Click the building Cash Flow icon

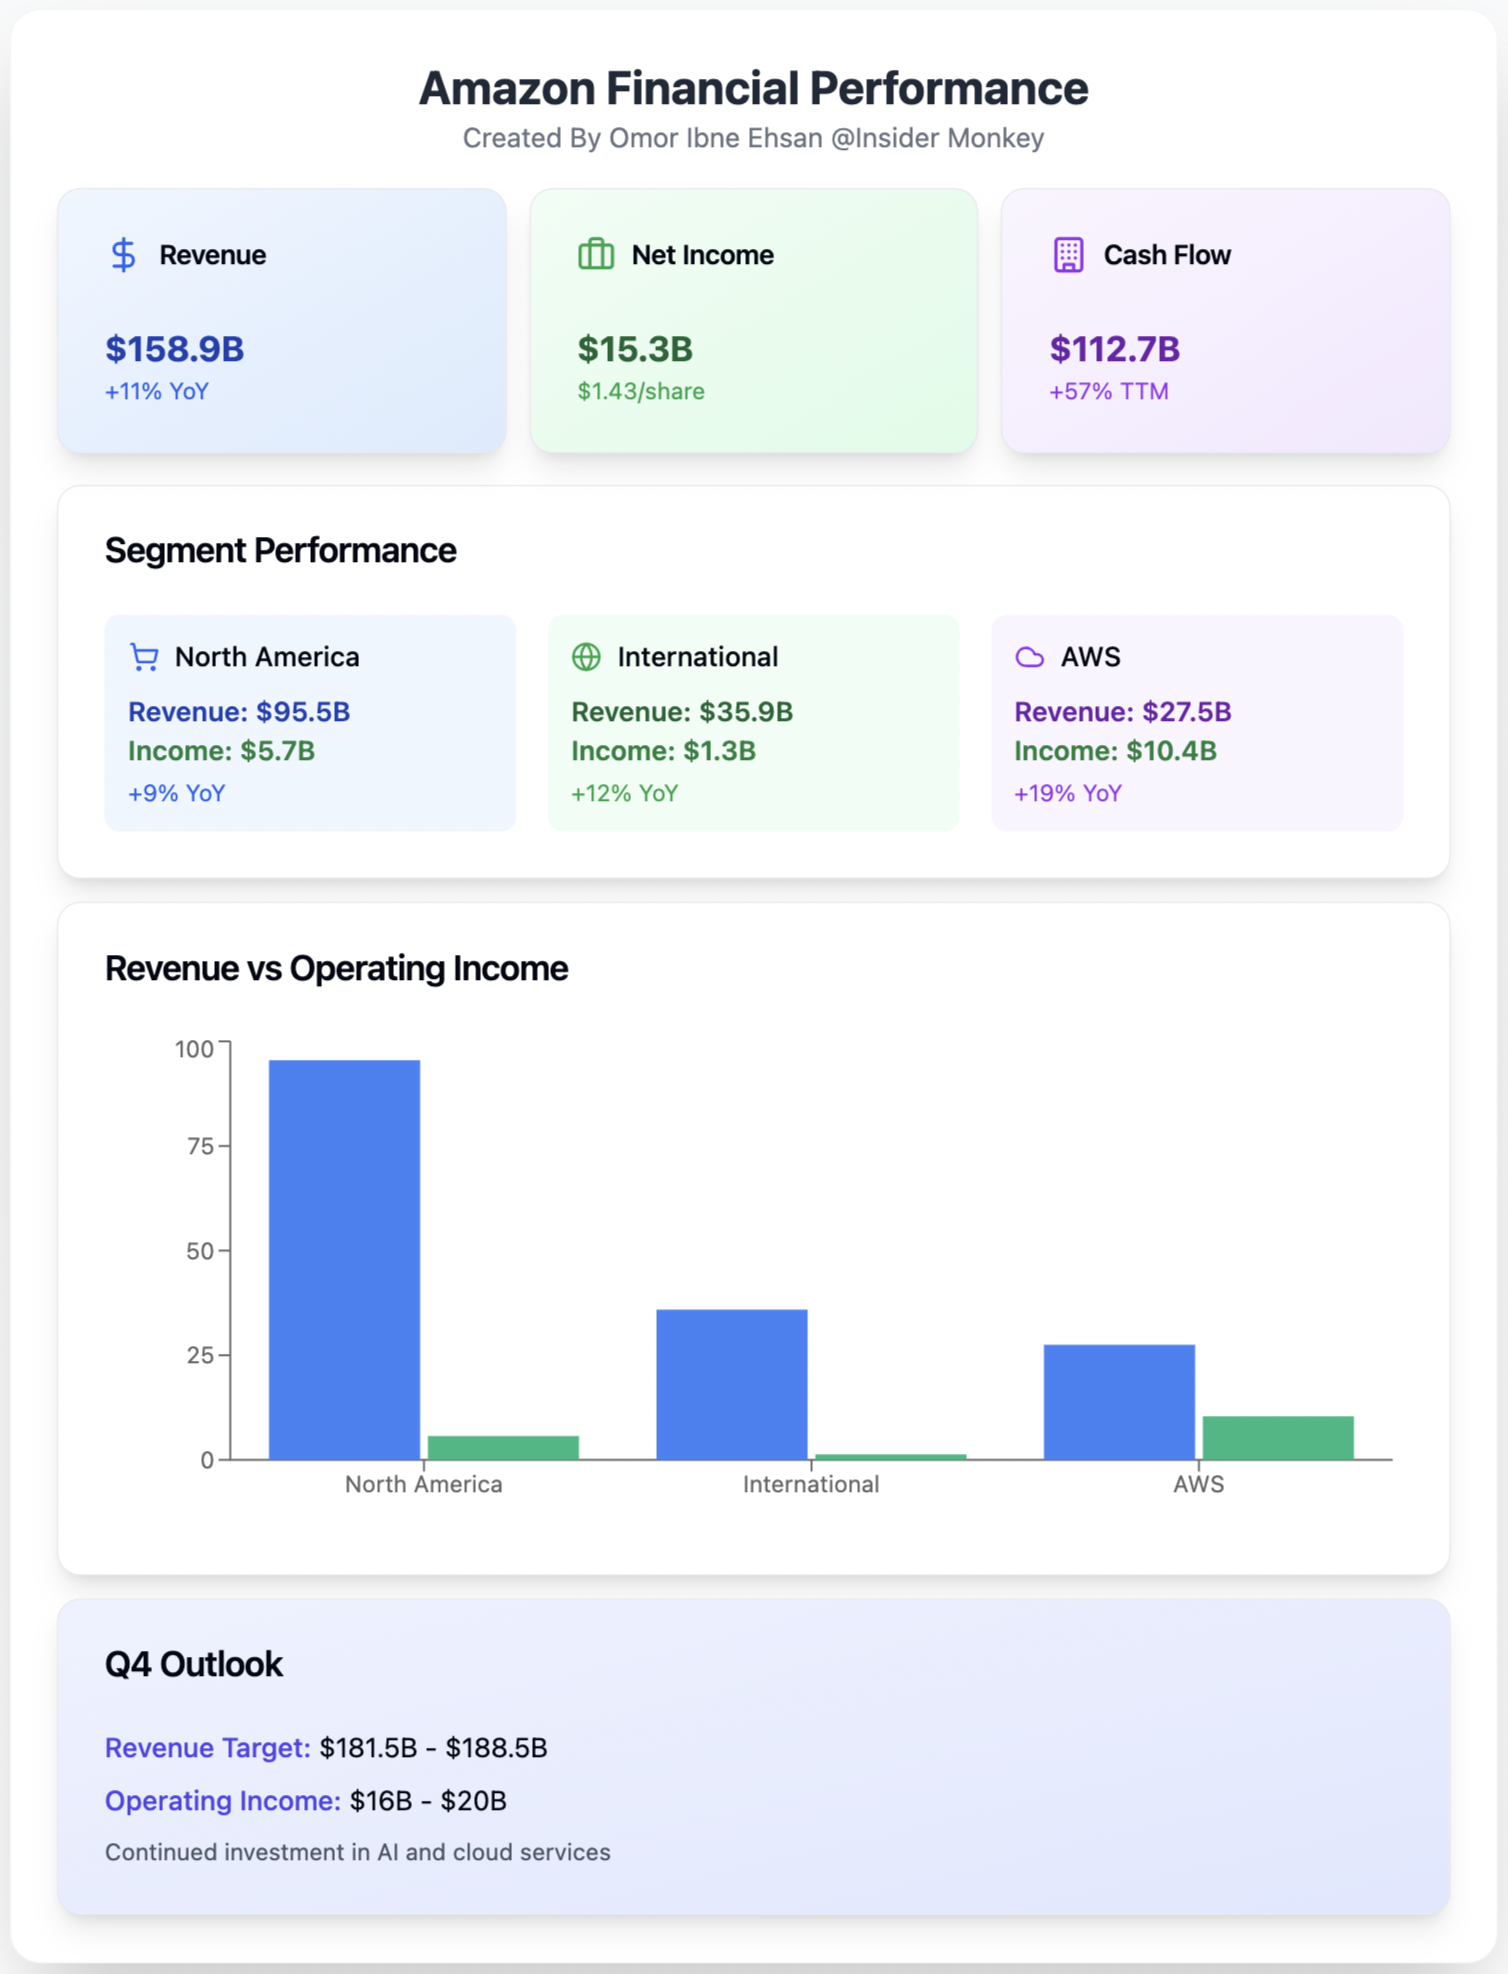[x=1068, y=255]
